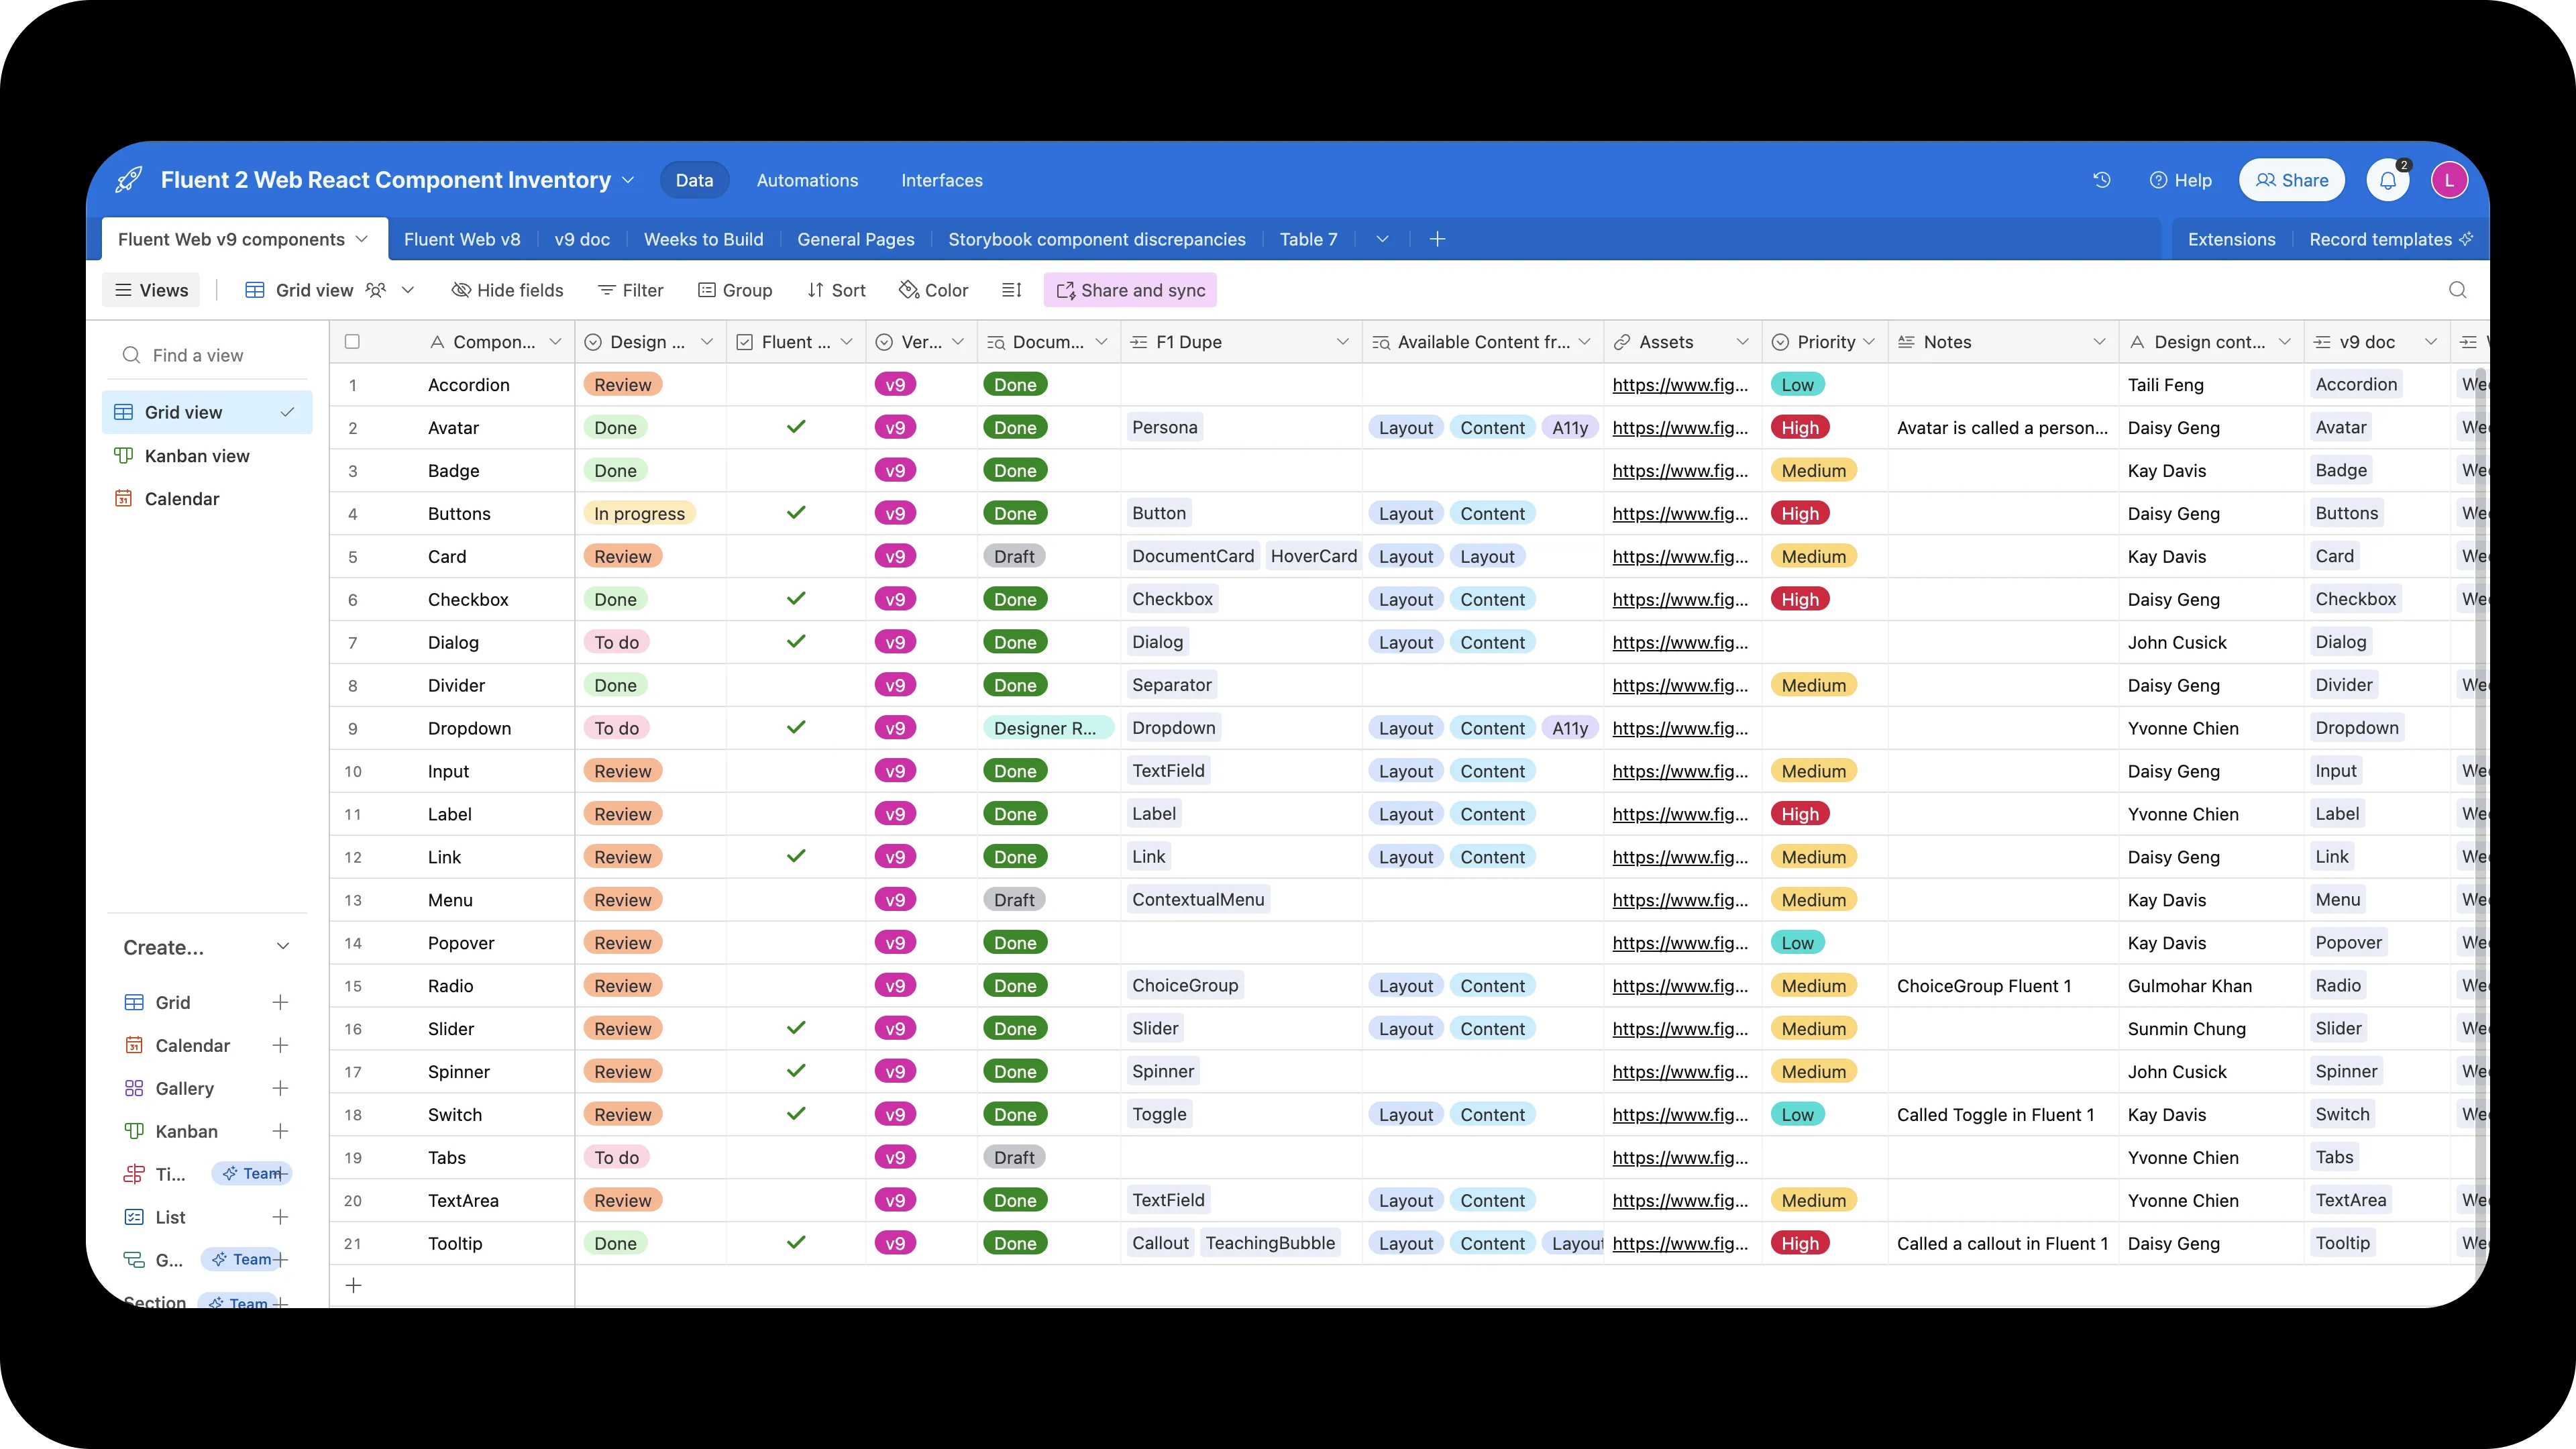This screenshot has height=1449, width=2576.
Task: Toggle Fluent checkbox for Dialog row
Action: click(x=796, y=642)
